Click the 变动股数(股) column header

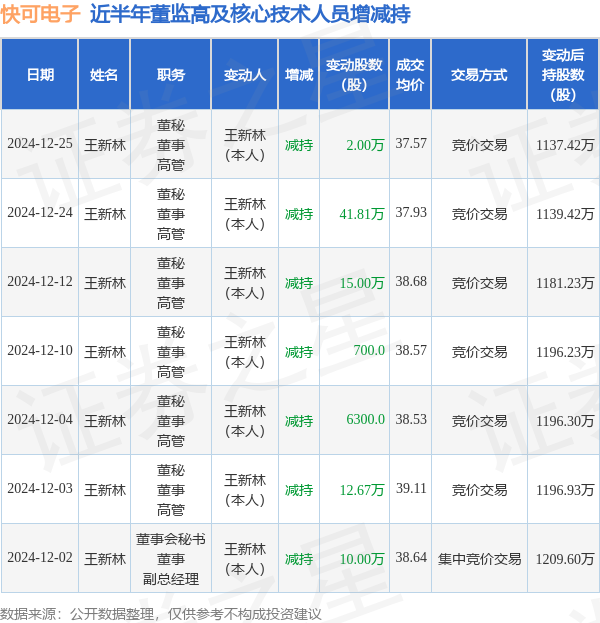(354, 75)
